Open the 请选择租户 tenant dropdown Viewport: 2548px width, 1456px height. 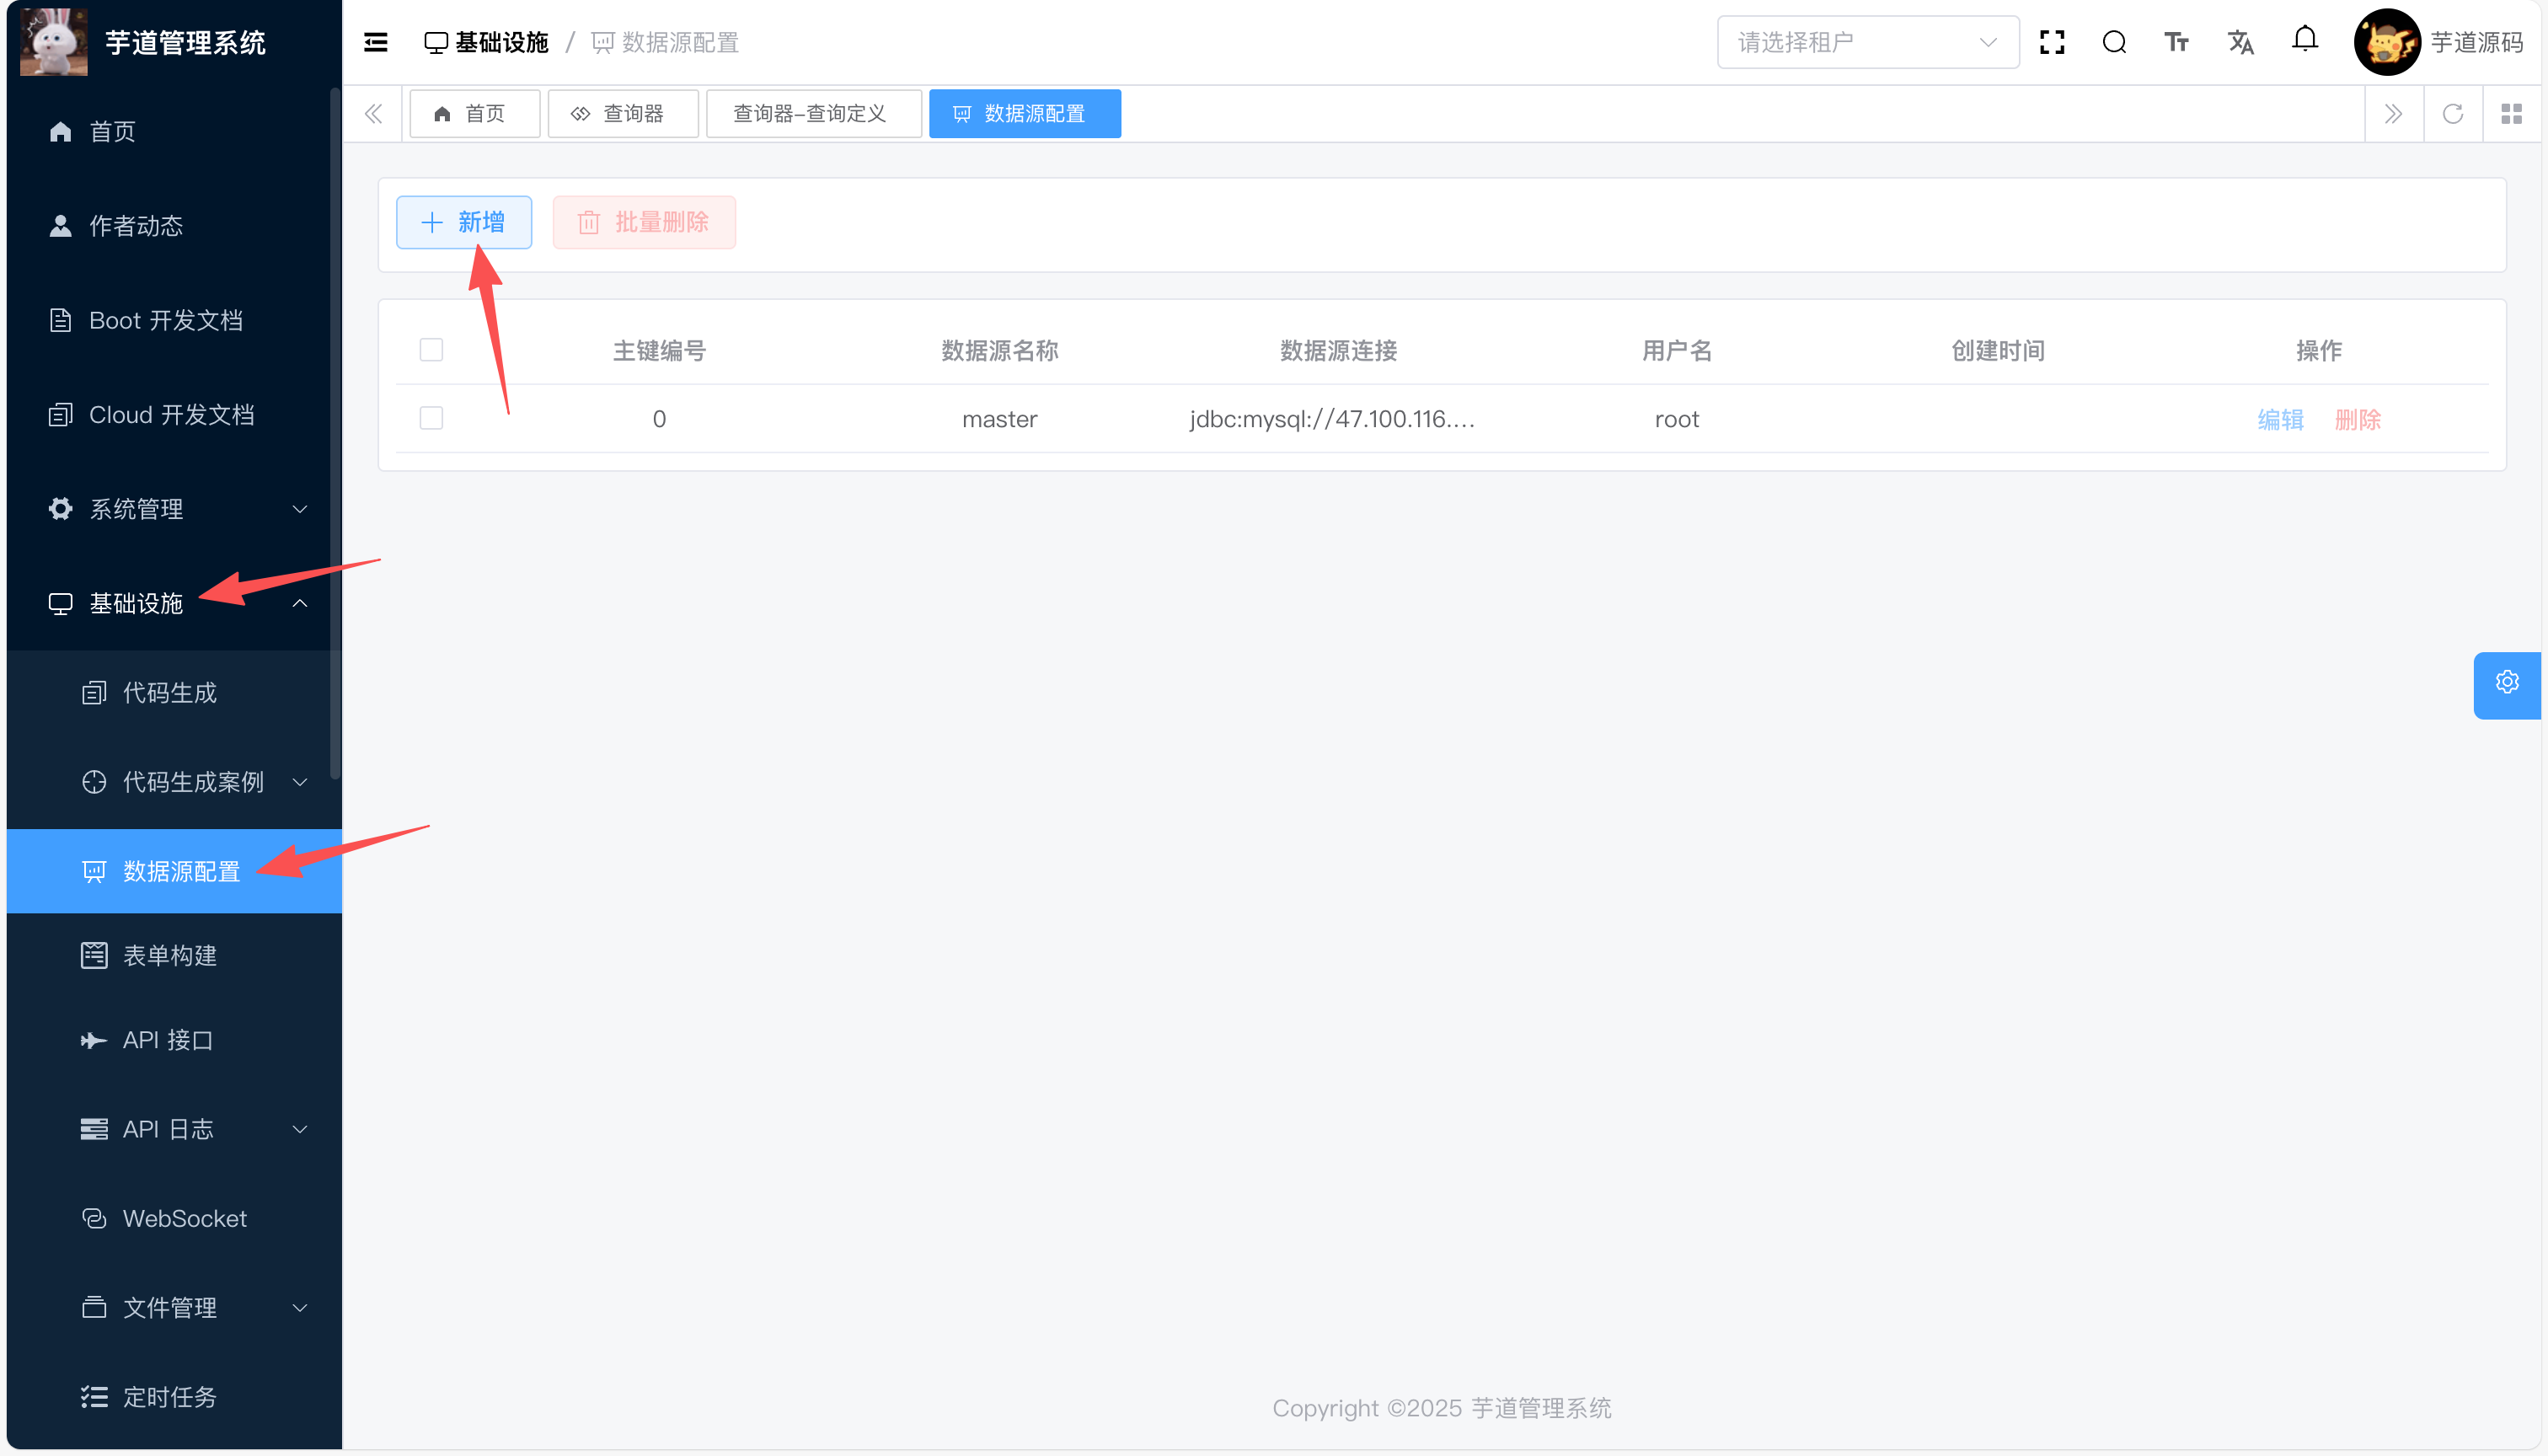click(x=1867, y=42)
